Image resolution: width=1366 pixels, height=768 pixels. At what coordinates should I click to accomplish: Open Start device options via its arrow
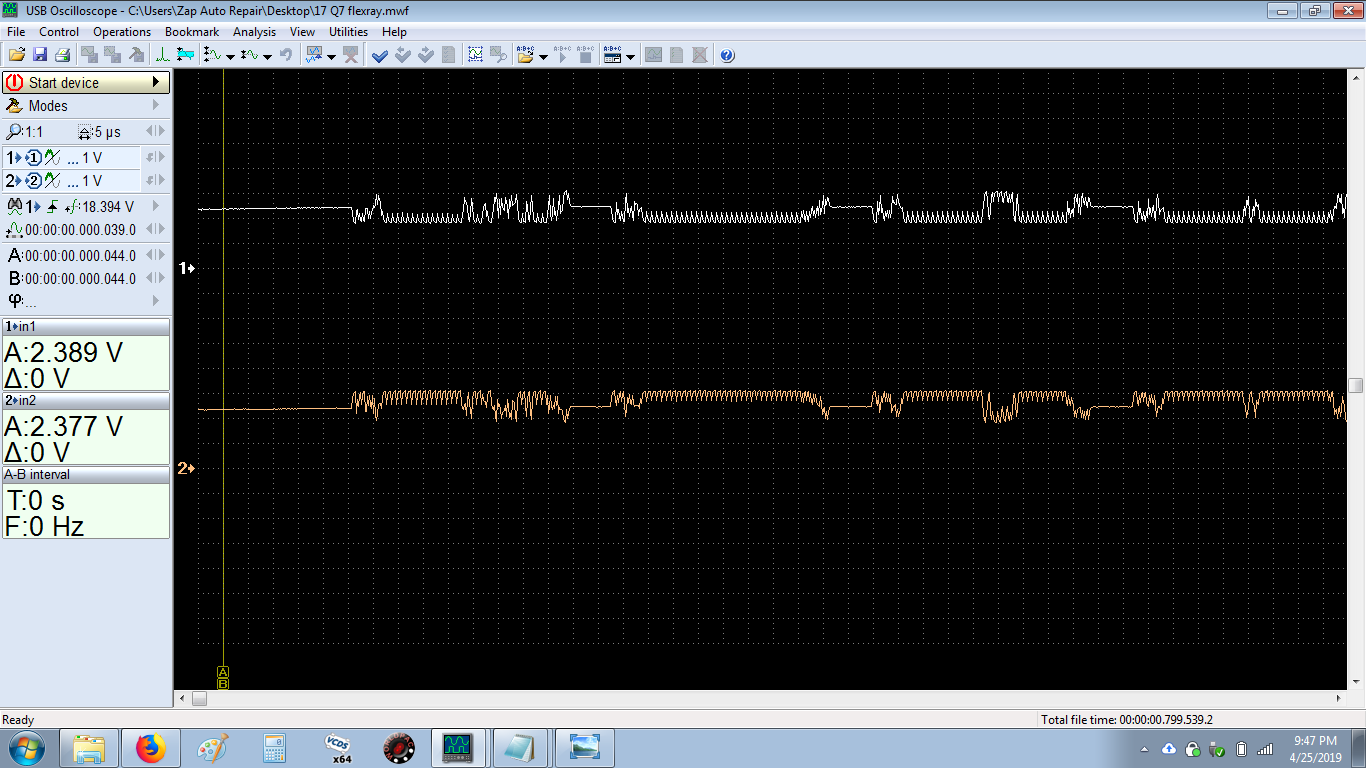point(156,82)
